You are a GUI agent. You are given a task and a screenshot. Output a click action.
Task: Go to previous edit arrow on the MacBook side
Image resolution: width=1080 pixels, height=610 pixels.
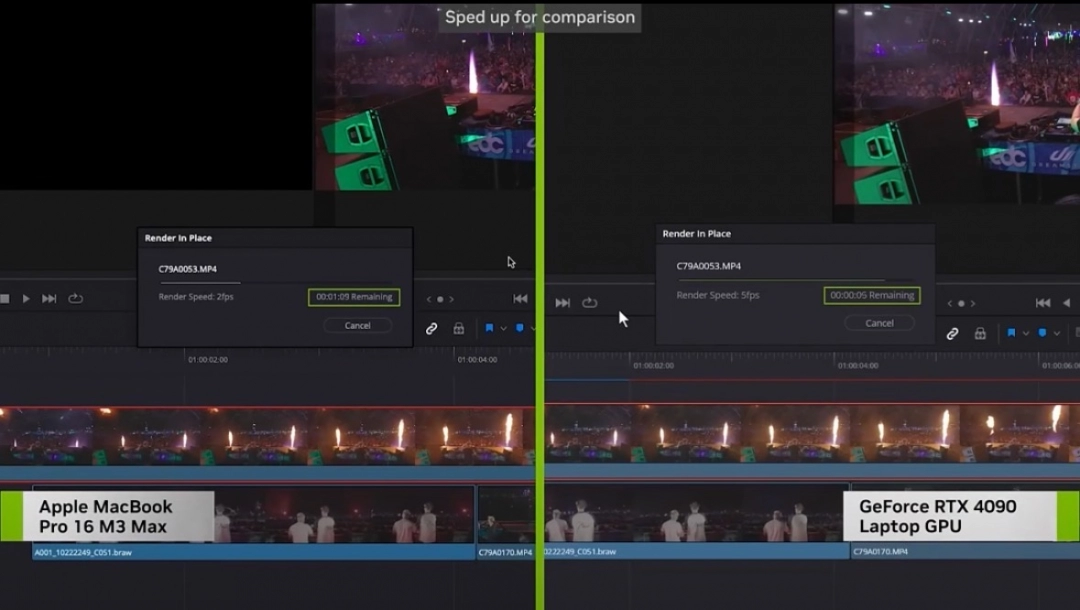click(429, 299)
